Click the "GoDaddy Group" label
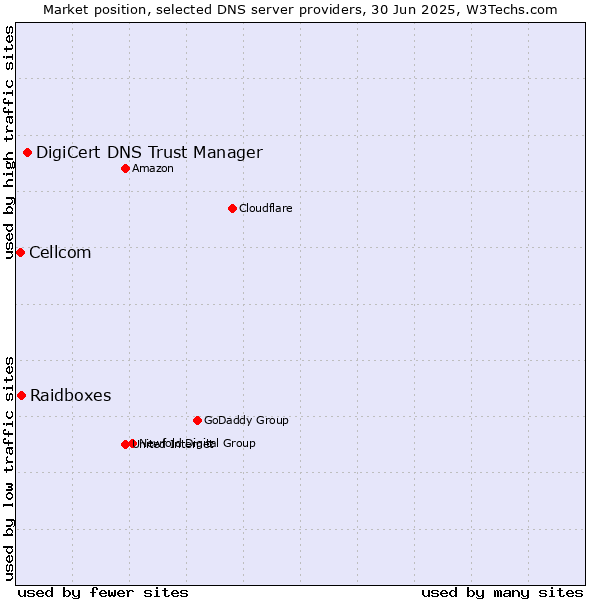Screen dimensions: 600x600 click(x=246, y=420)
